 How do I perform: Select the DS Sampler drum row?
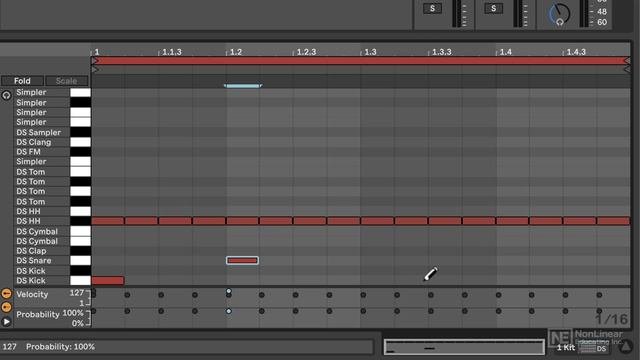(38, 132)
